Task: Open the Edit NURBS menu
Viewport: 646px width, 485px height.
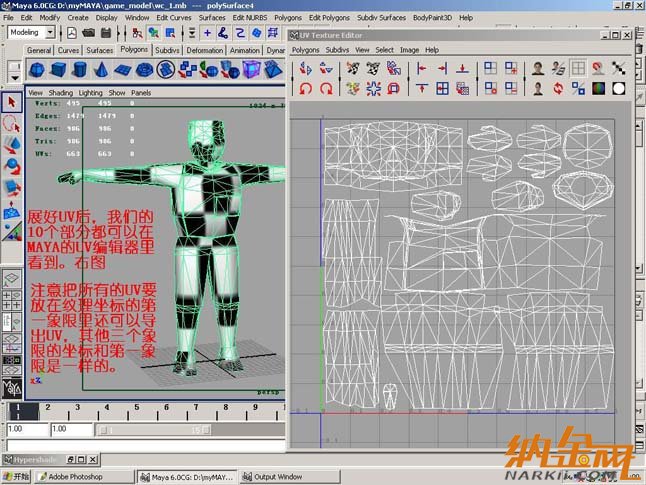Action: point(250,18)
